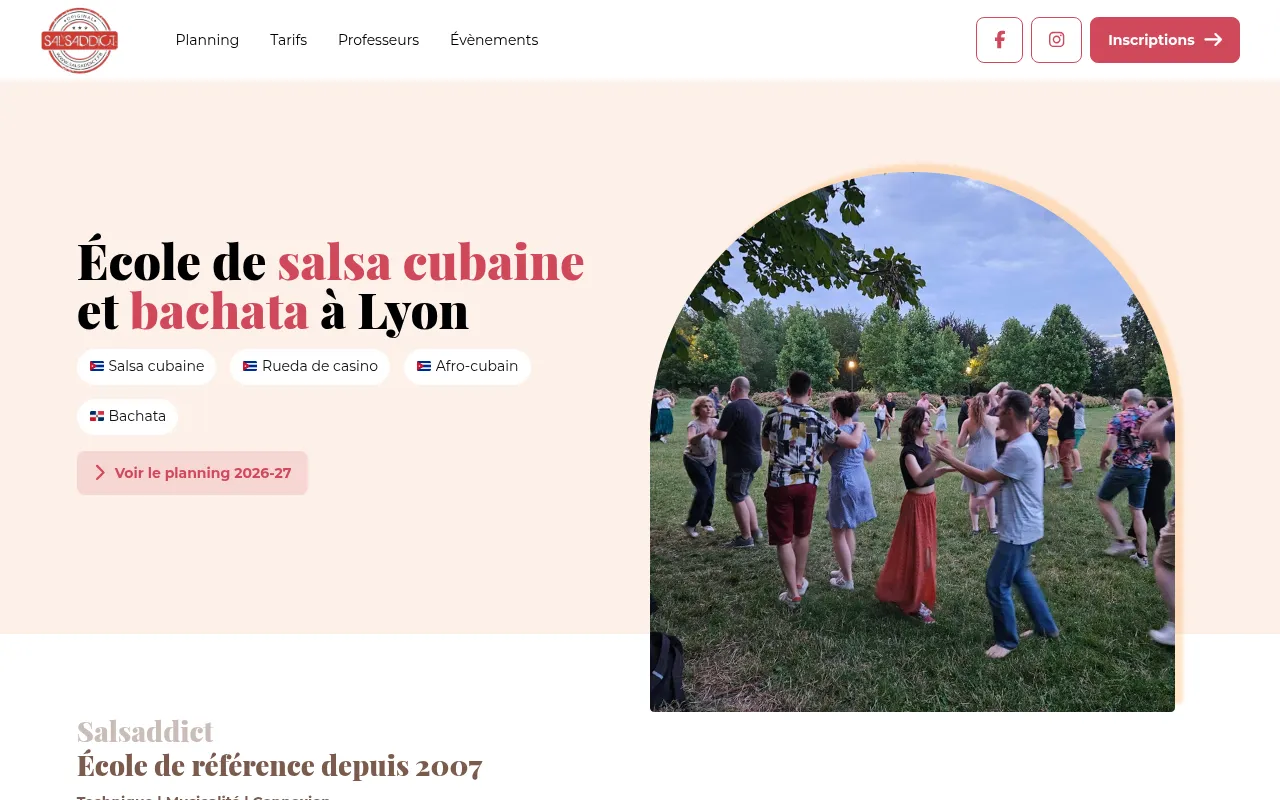
Task: Go to the Tarifs page
Action: tap(288, 40)
